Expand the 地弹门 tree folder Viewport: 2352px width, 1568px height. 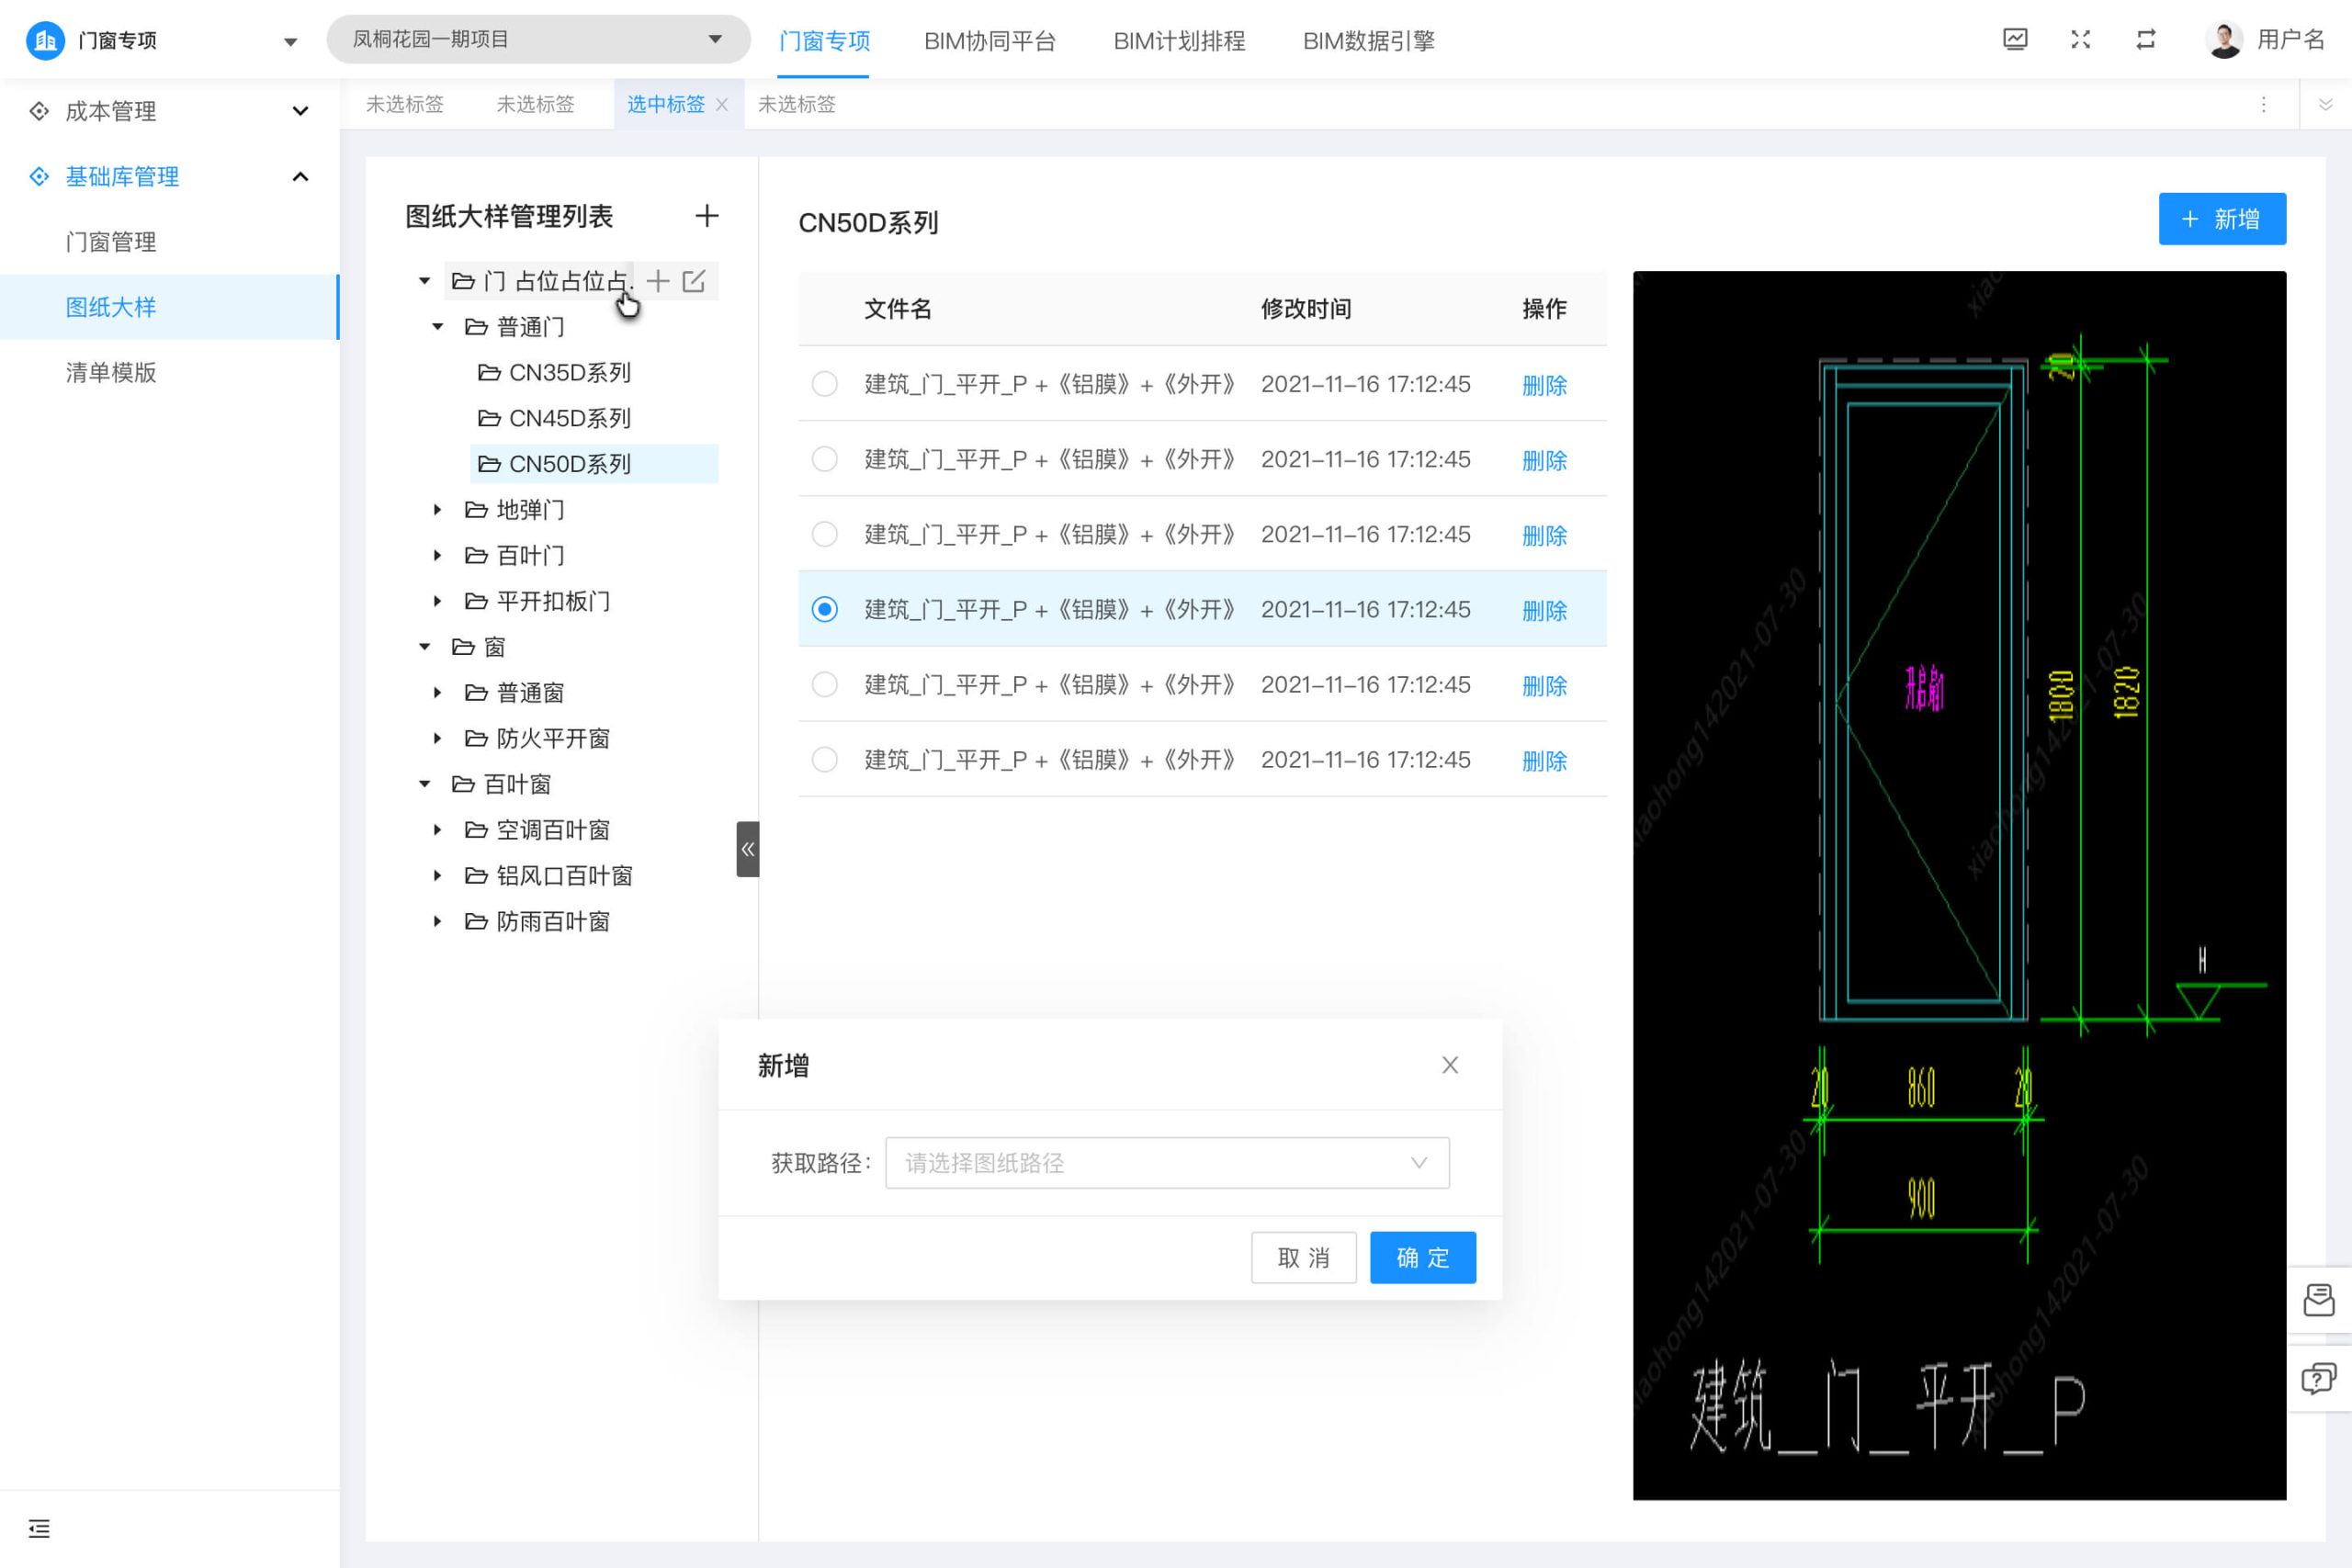click(437, 510)
